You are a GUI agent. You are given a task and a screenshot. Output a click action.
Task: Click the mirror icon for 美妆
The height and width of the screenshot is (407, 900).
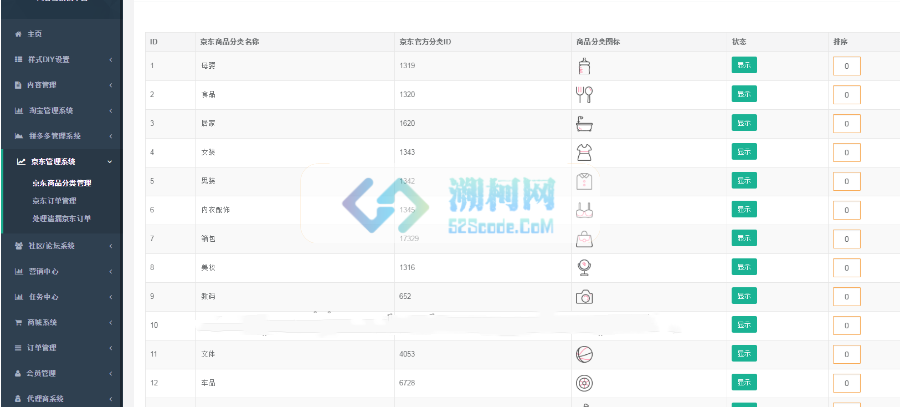(x=584, y=268)
